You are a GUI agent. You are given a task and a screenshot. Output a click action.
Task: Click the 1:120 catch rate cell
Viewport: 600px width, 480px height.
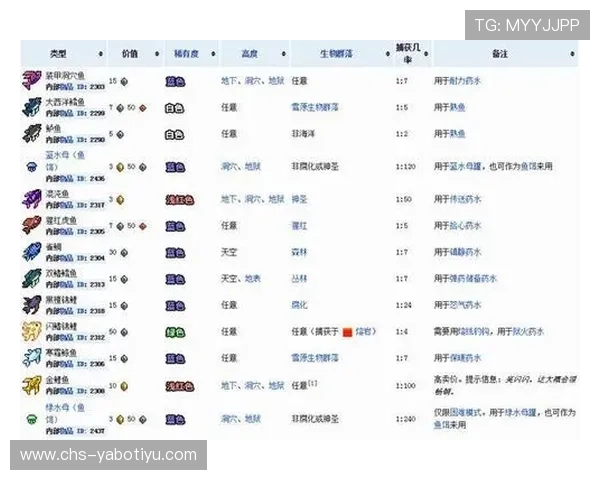click(x=406, y=167)
